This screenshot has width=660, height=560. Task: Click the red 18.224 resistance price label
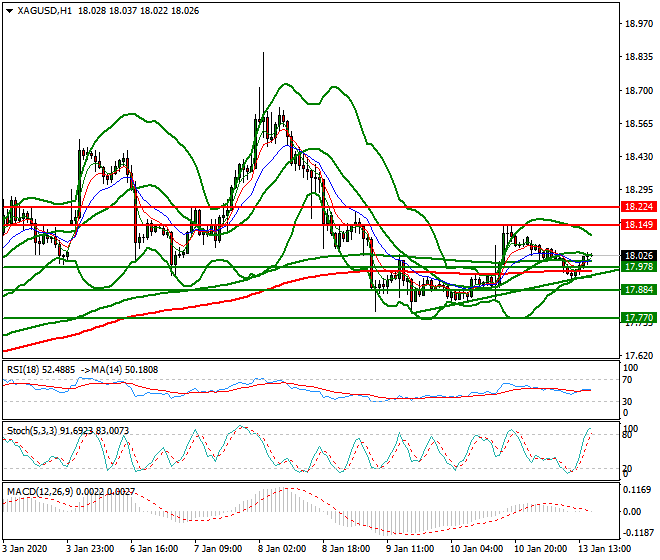click(x=639, y=207)
